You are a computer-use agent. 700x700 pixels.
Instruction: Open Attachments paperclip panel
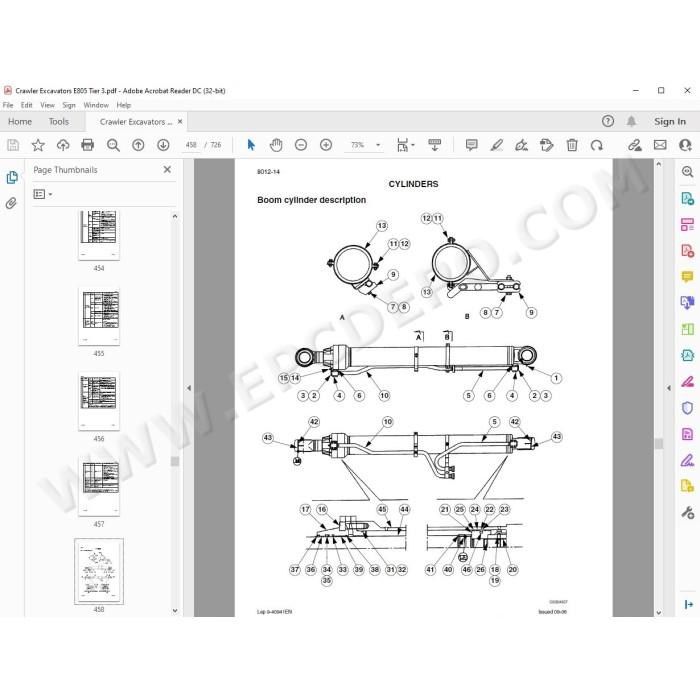click(11, 204)
